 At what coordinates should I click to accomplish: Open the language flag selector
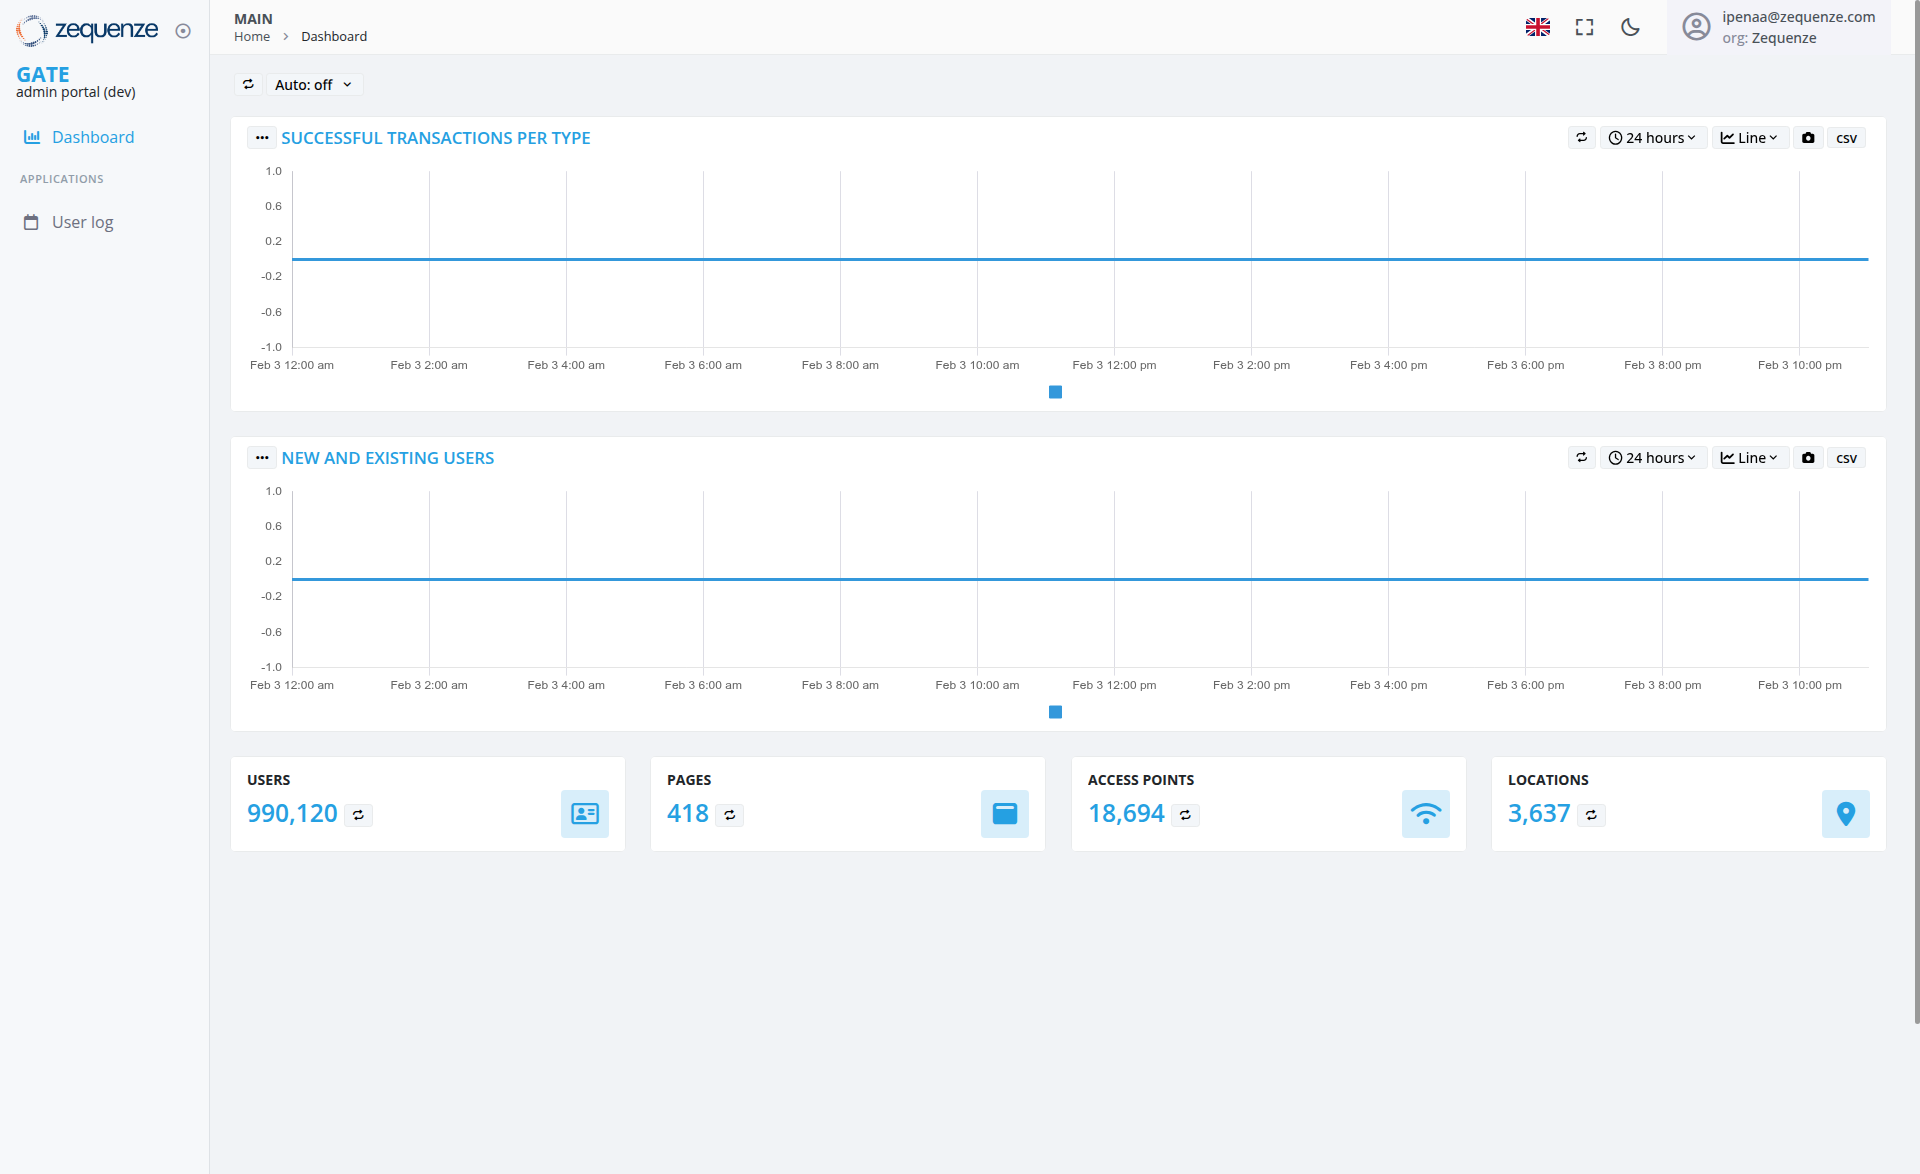(x=1538, y=27)
